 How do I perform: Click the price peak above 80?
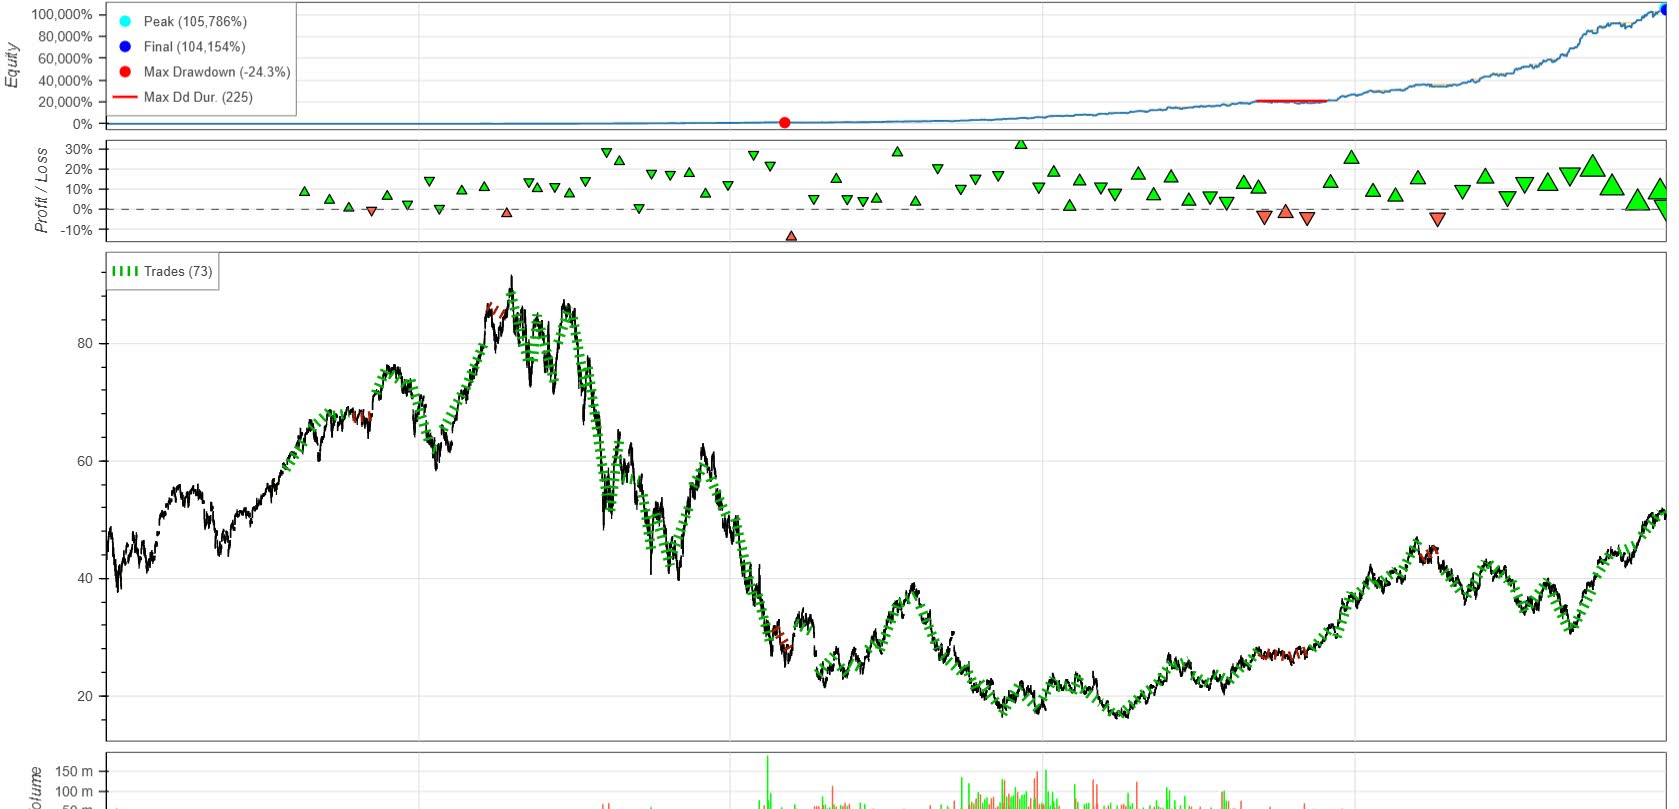tap(512, 281)
